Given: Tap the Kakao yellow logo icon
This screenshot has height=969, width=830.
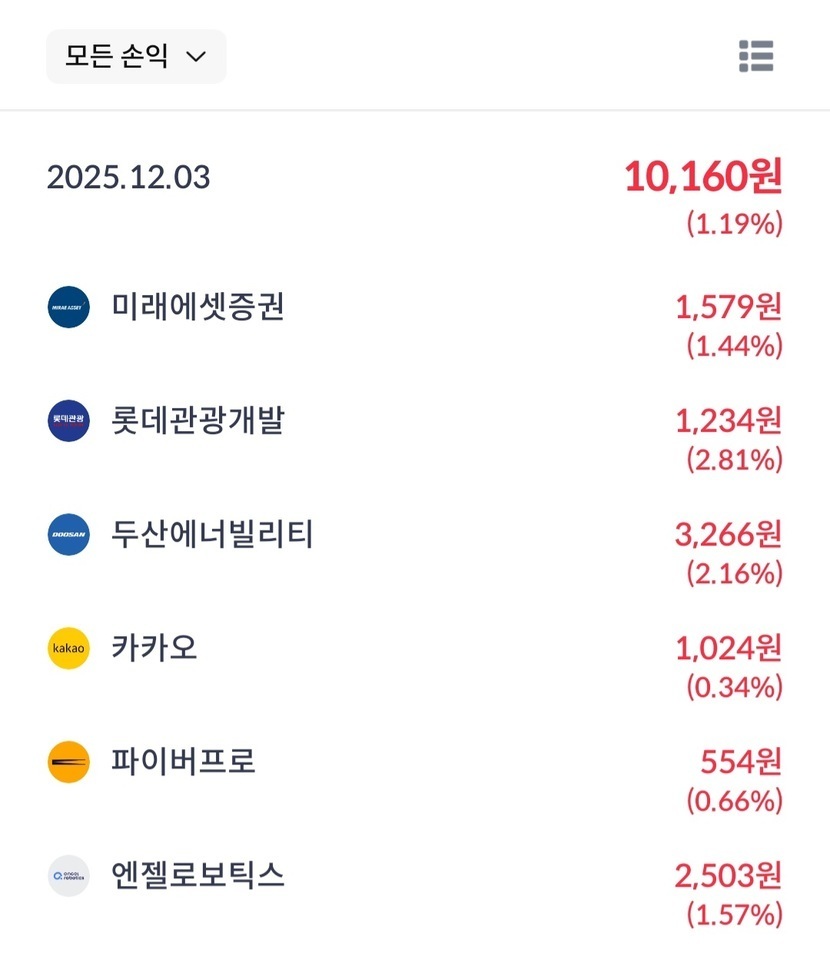Looking at the screenshot, I should (69, 648).
